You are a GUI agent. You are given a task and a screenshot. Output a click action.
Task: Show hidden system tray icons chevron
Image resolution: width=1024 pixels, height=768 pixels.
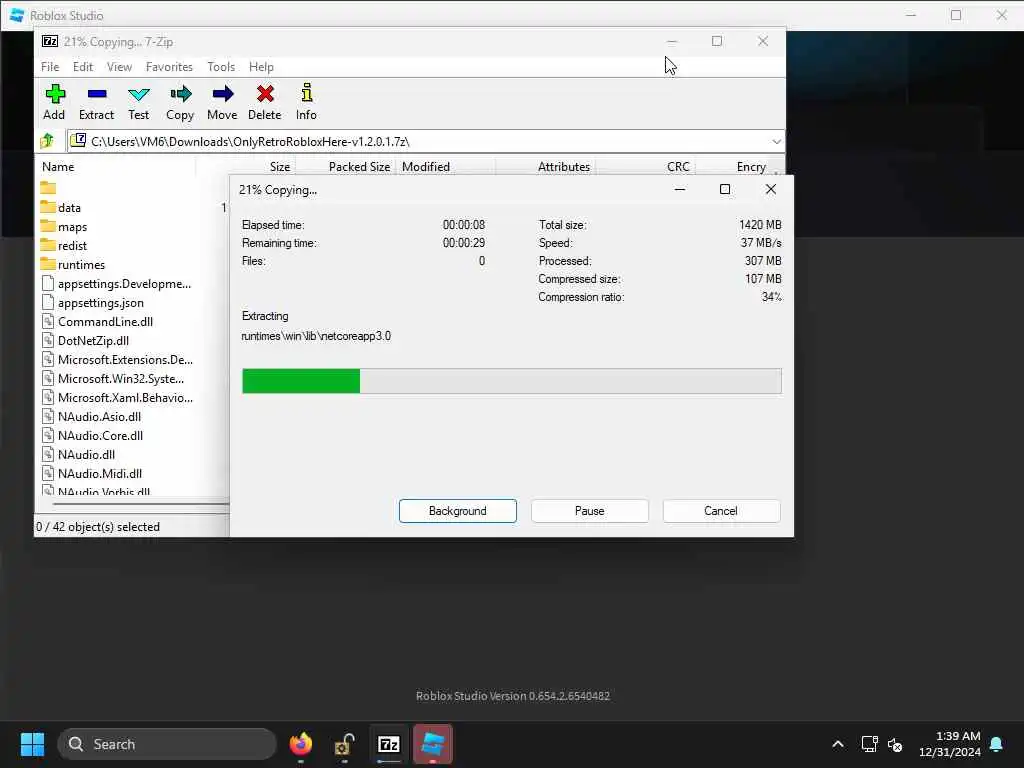coord(838,744)
